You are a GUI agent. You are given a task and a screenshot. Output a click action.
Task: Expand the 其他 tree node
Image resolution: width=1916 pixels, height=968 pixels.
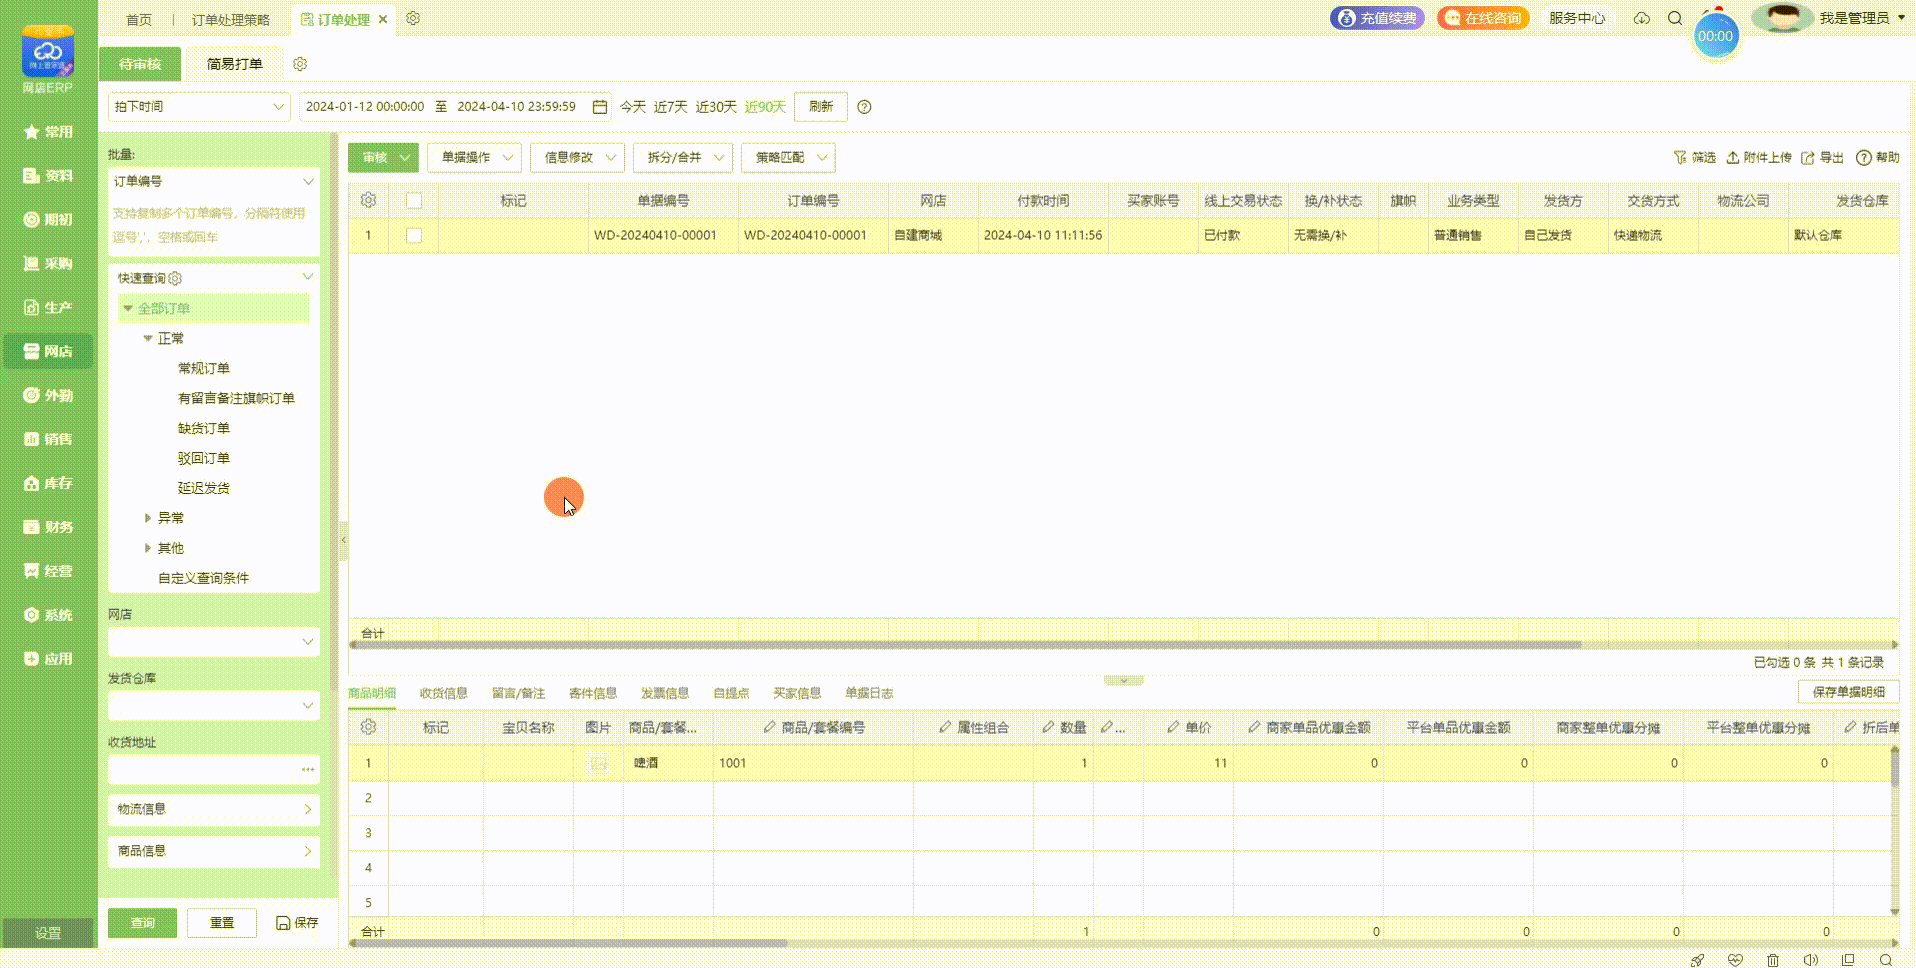tap(148, 548)
